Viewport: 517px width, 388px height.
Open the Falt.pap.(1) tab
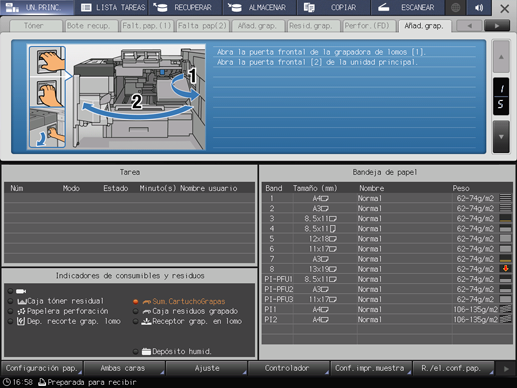click(x=147, y=26)
